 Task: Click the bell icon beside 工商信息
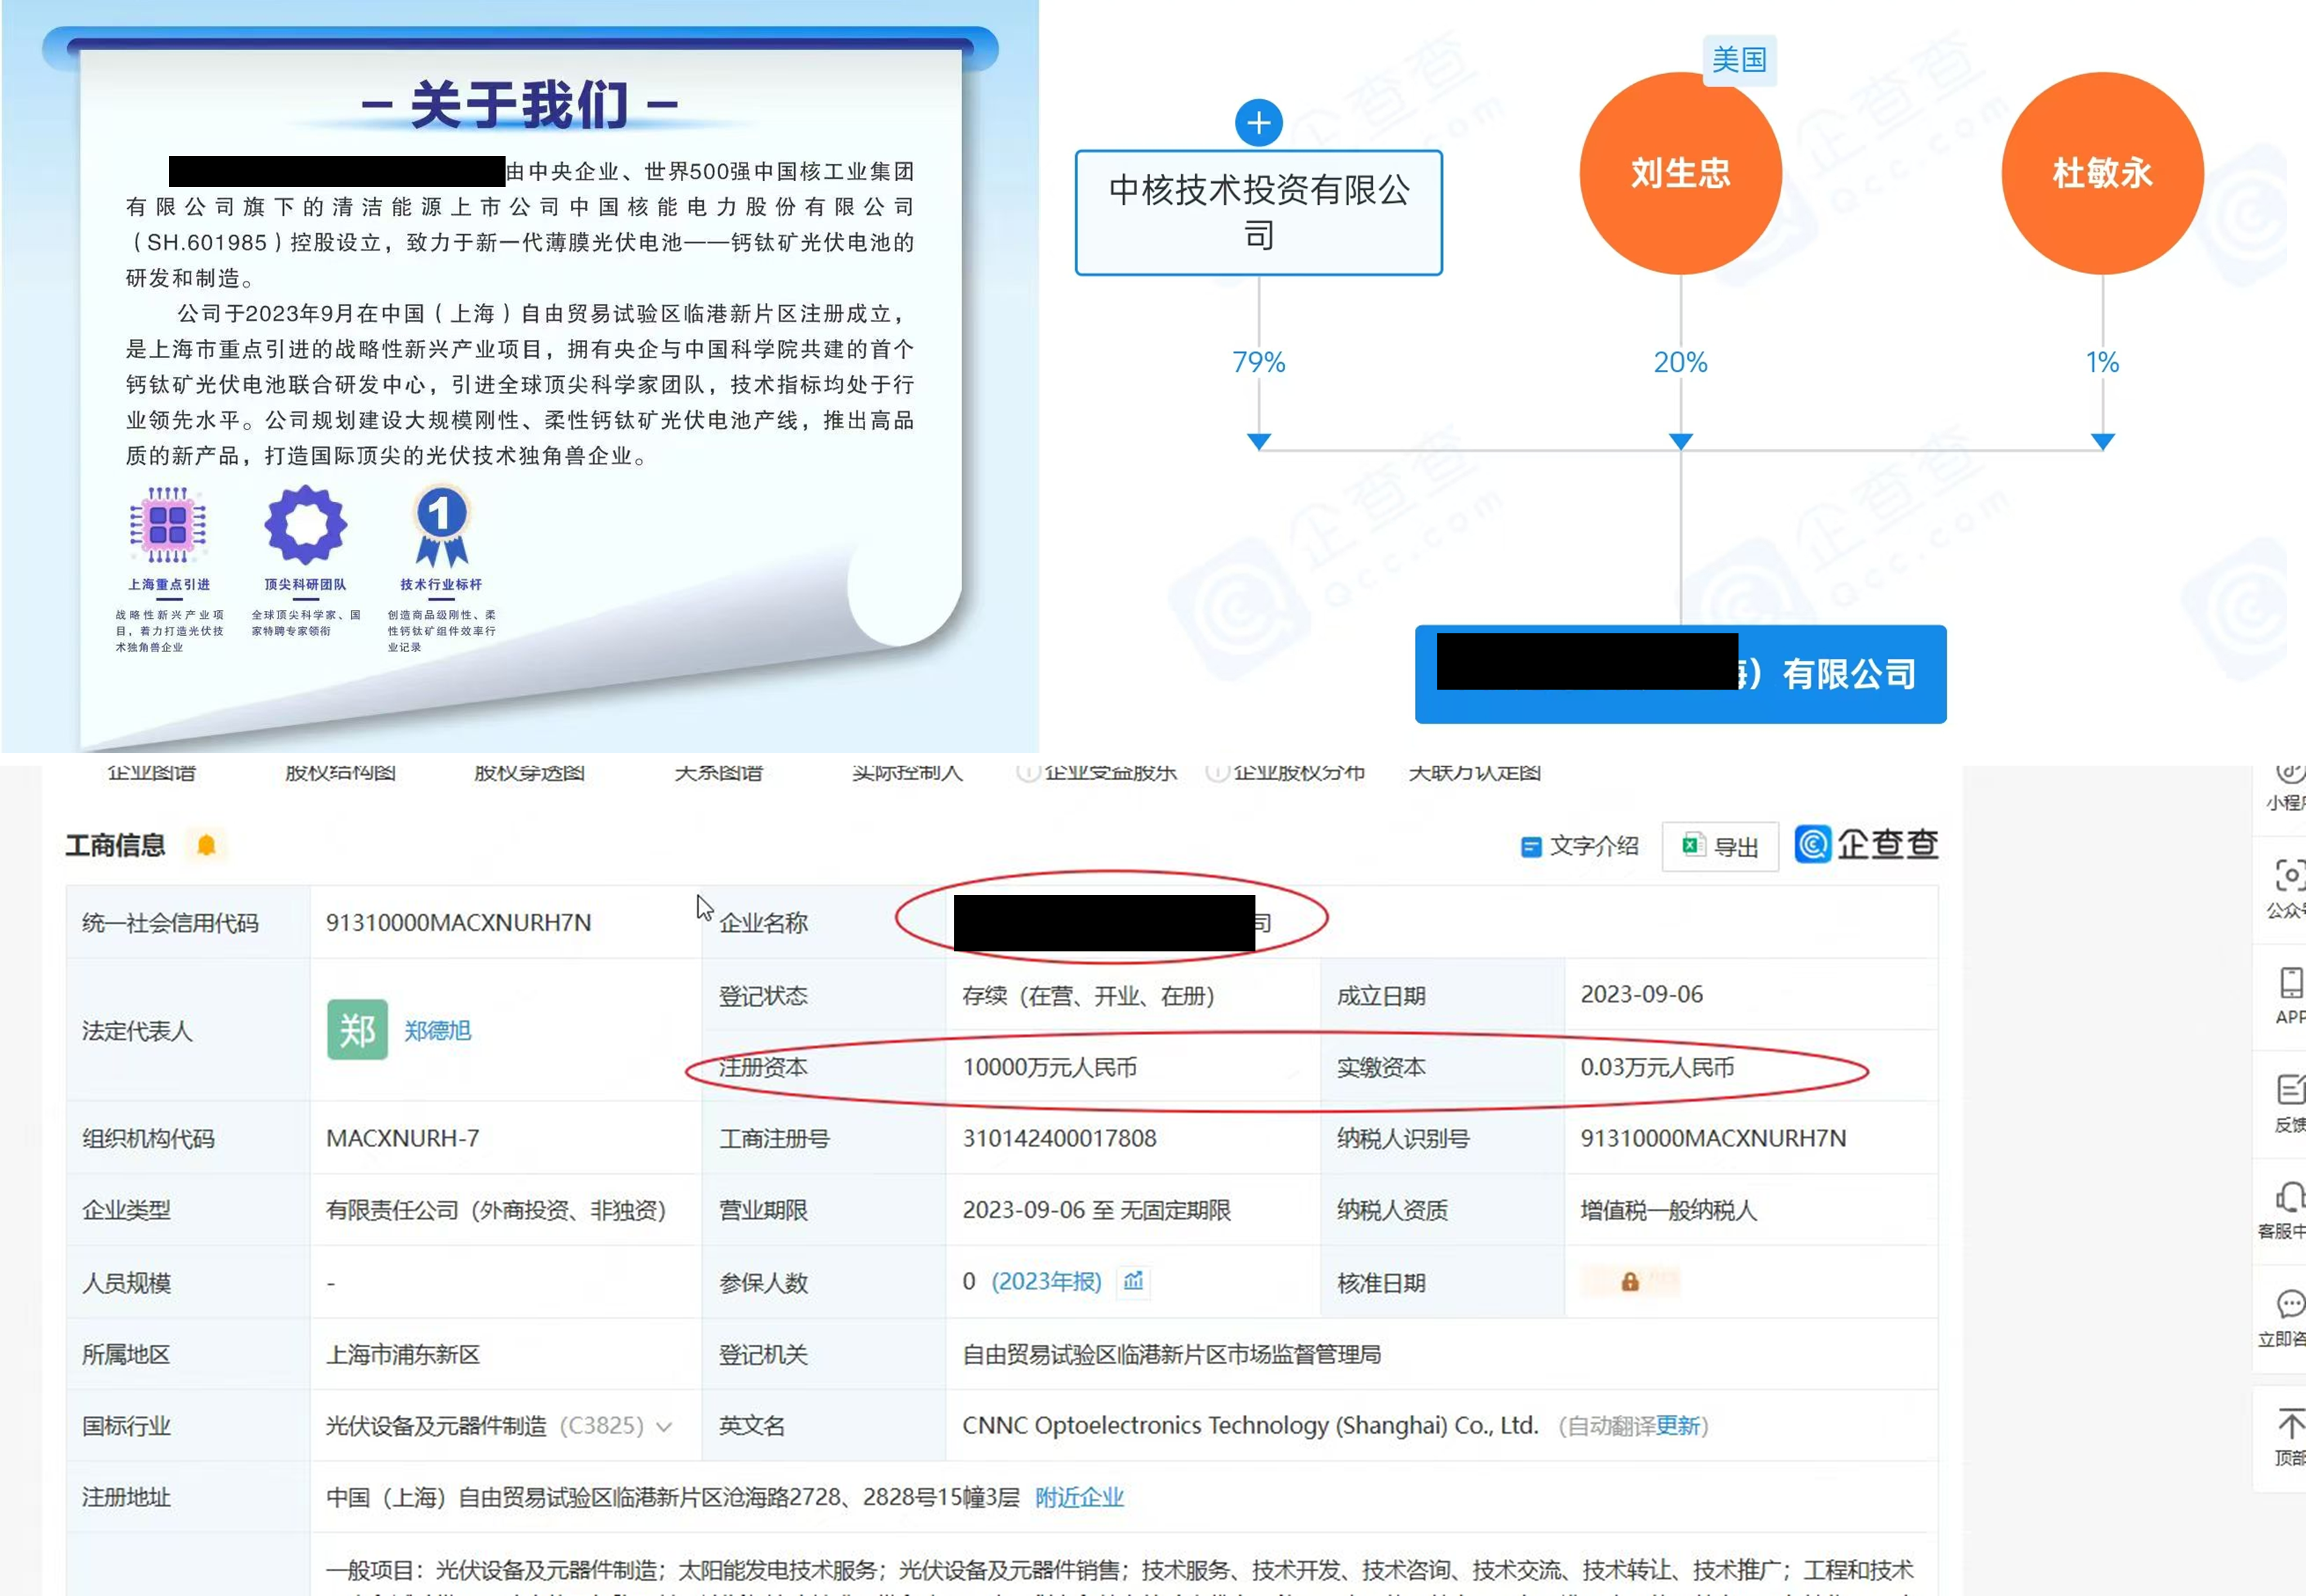pos(206,845)
